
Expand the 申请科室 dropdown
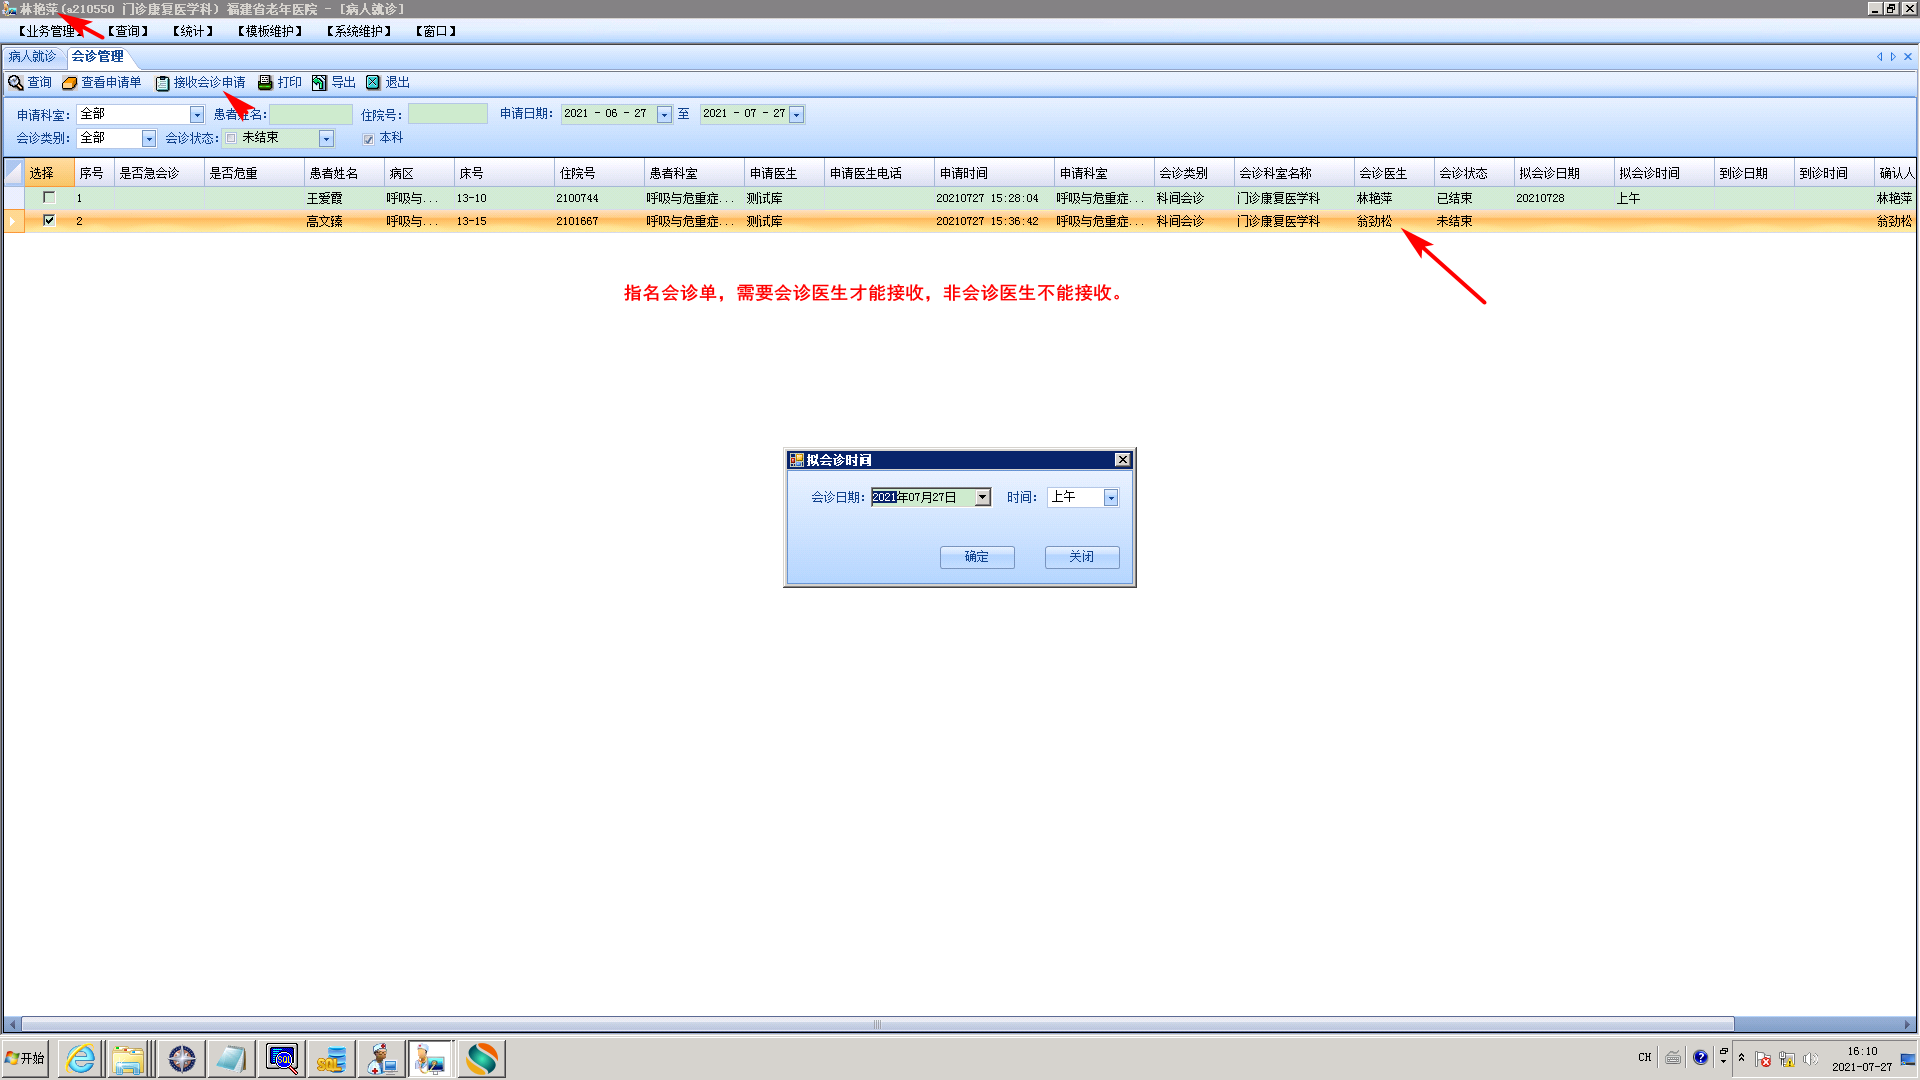click(x=197, y=115)
